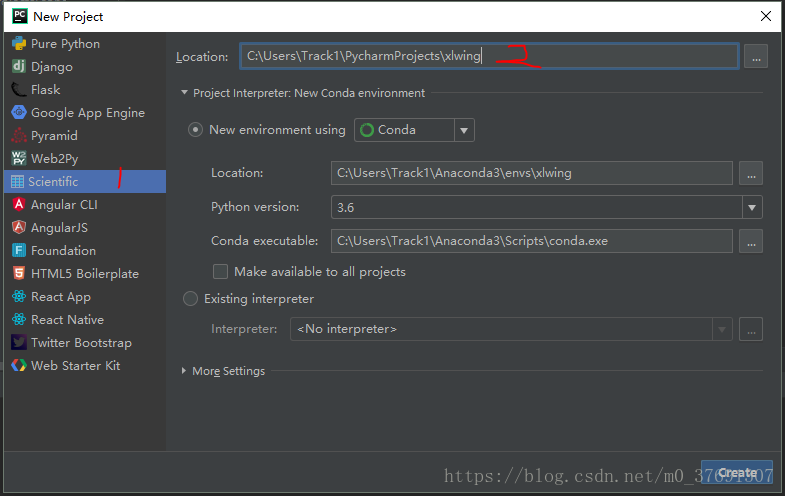Image resolution: width=785 pixels, height=496 pixels.
Task: Pick the Flask project type icon
Action: point(19,90)
